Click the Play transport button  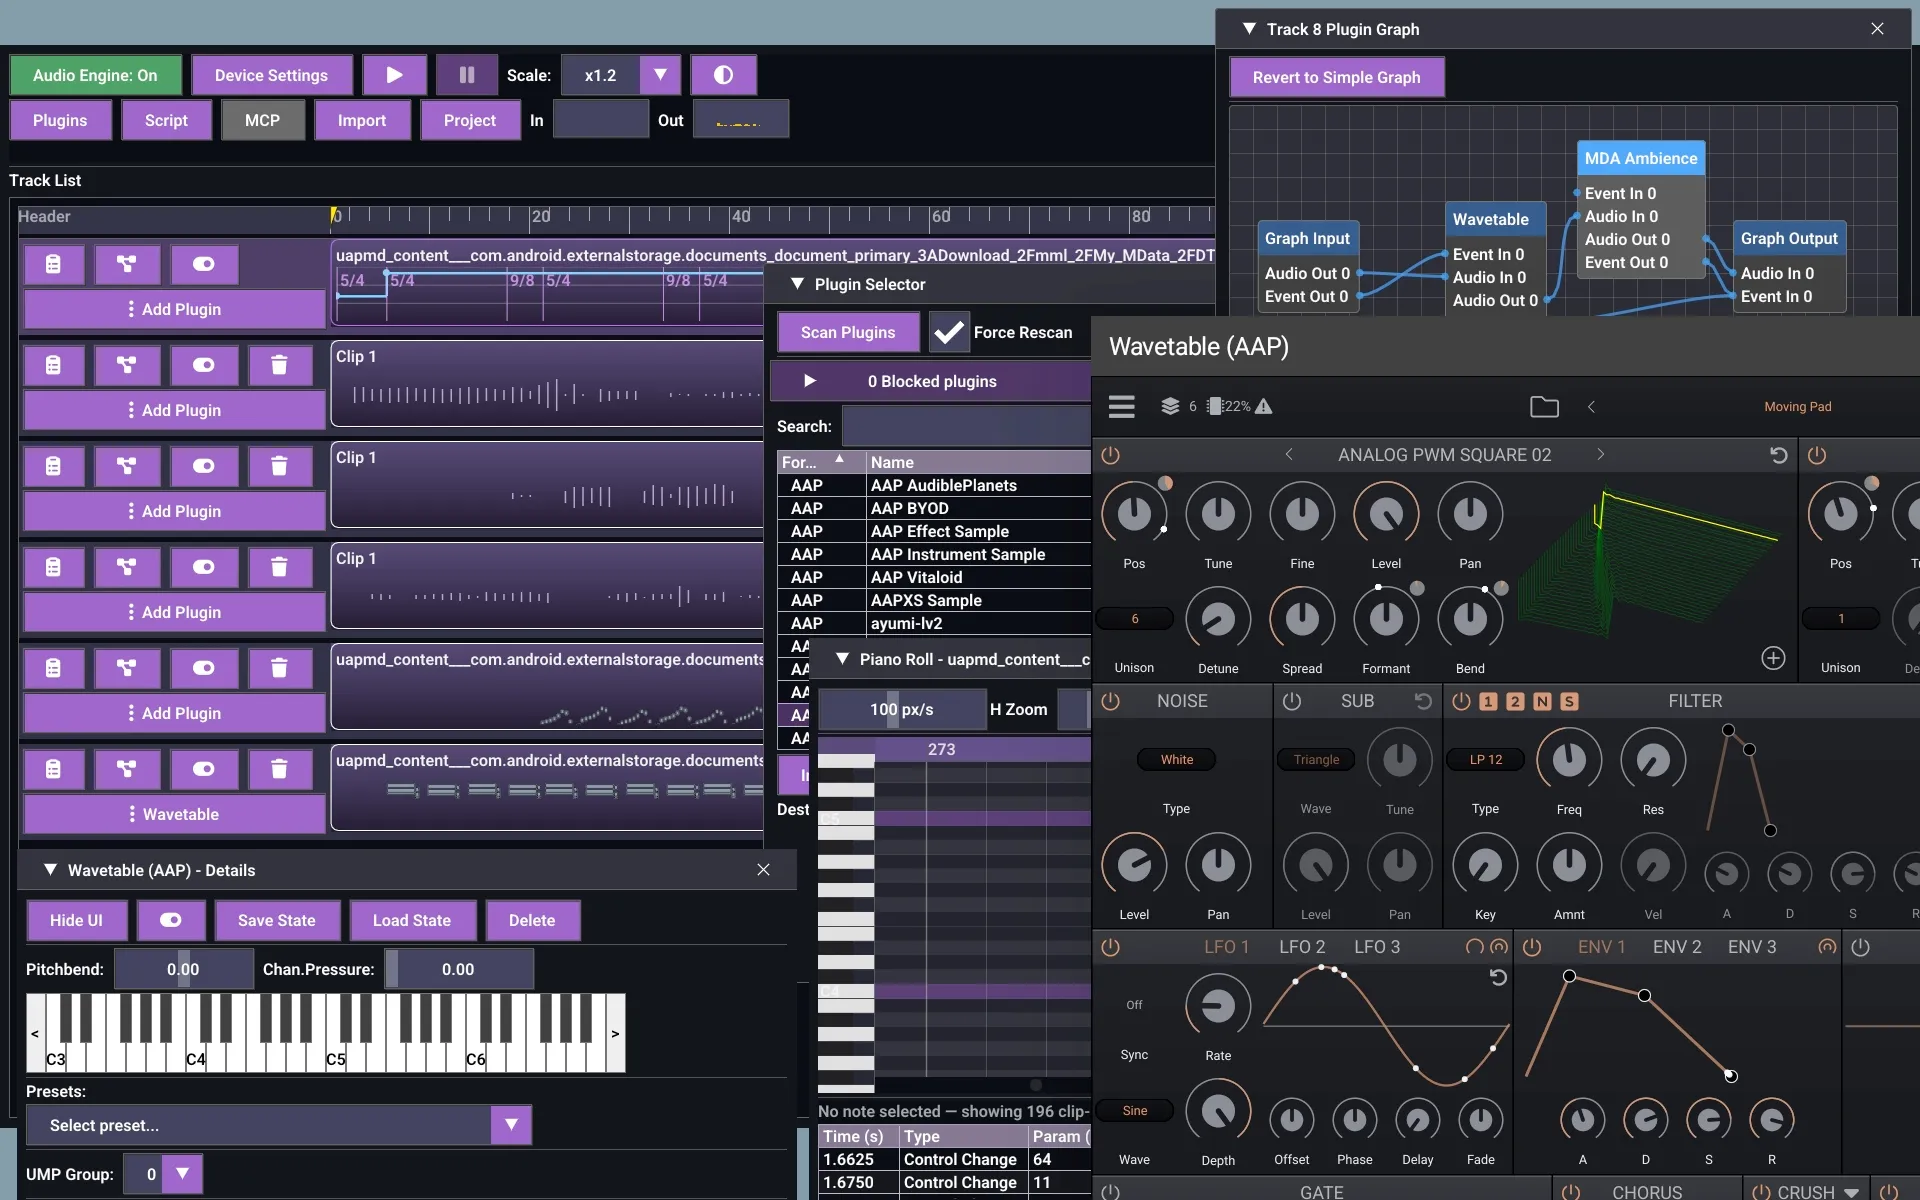pyautogui.click(x=394, y=75)
